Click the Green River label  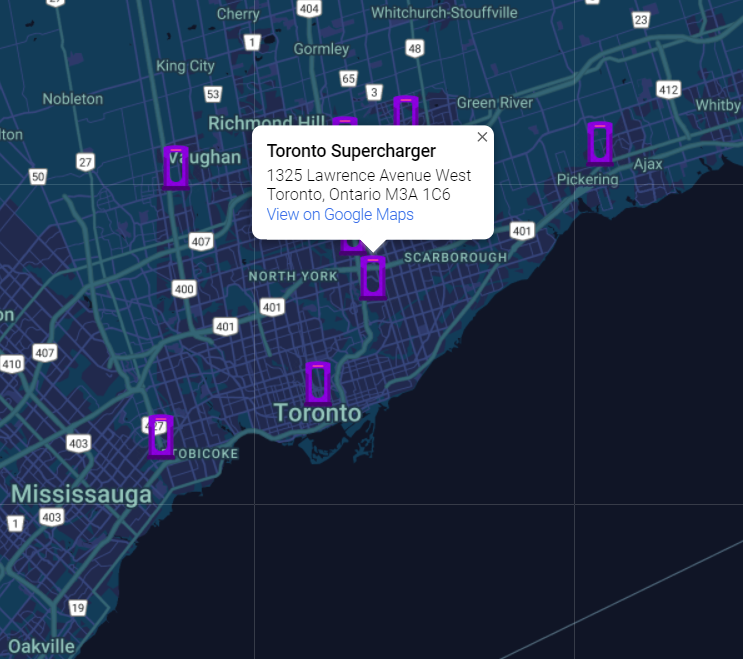click(495, 103)
